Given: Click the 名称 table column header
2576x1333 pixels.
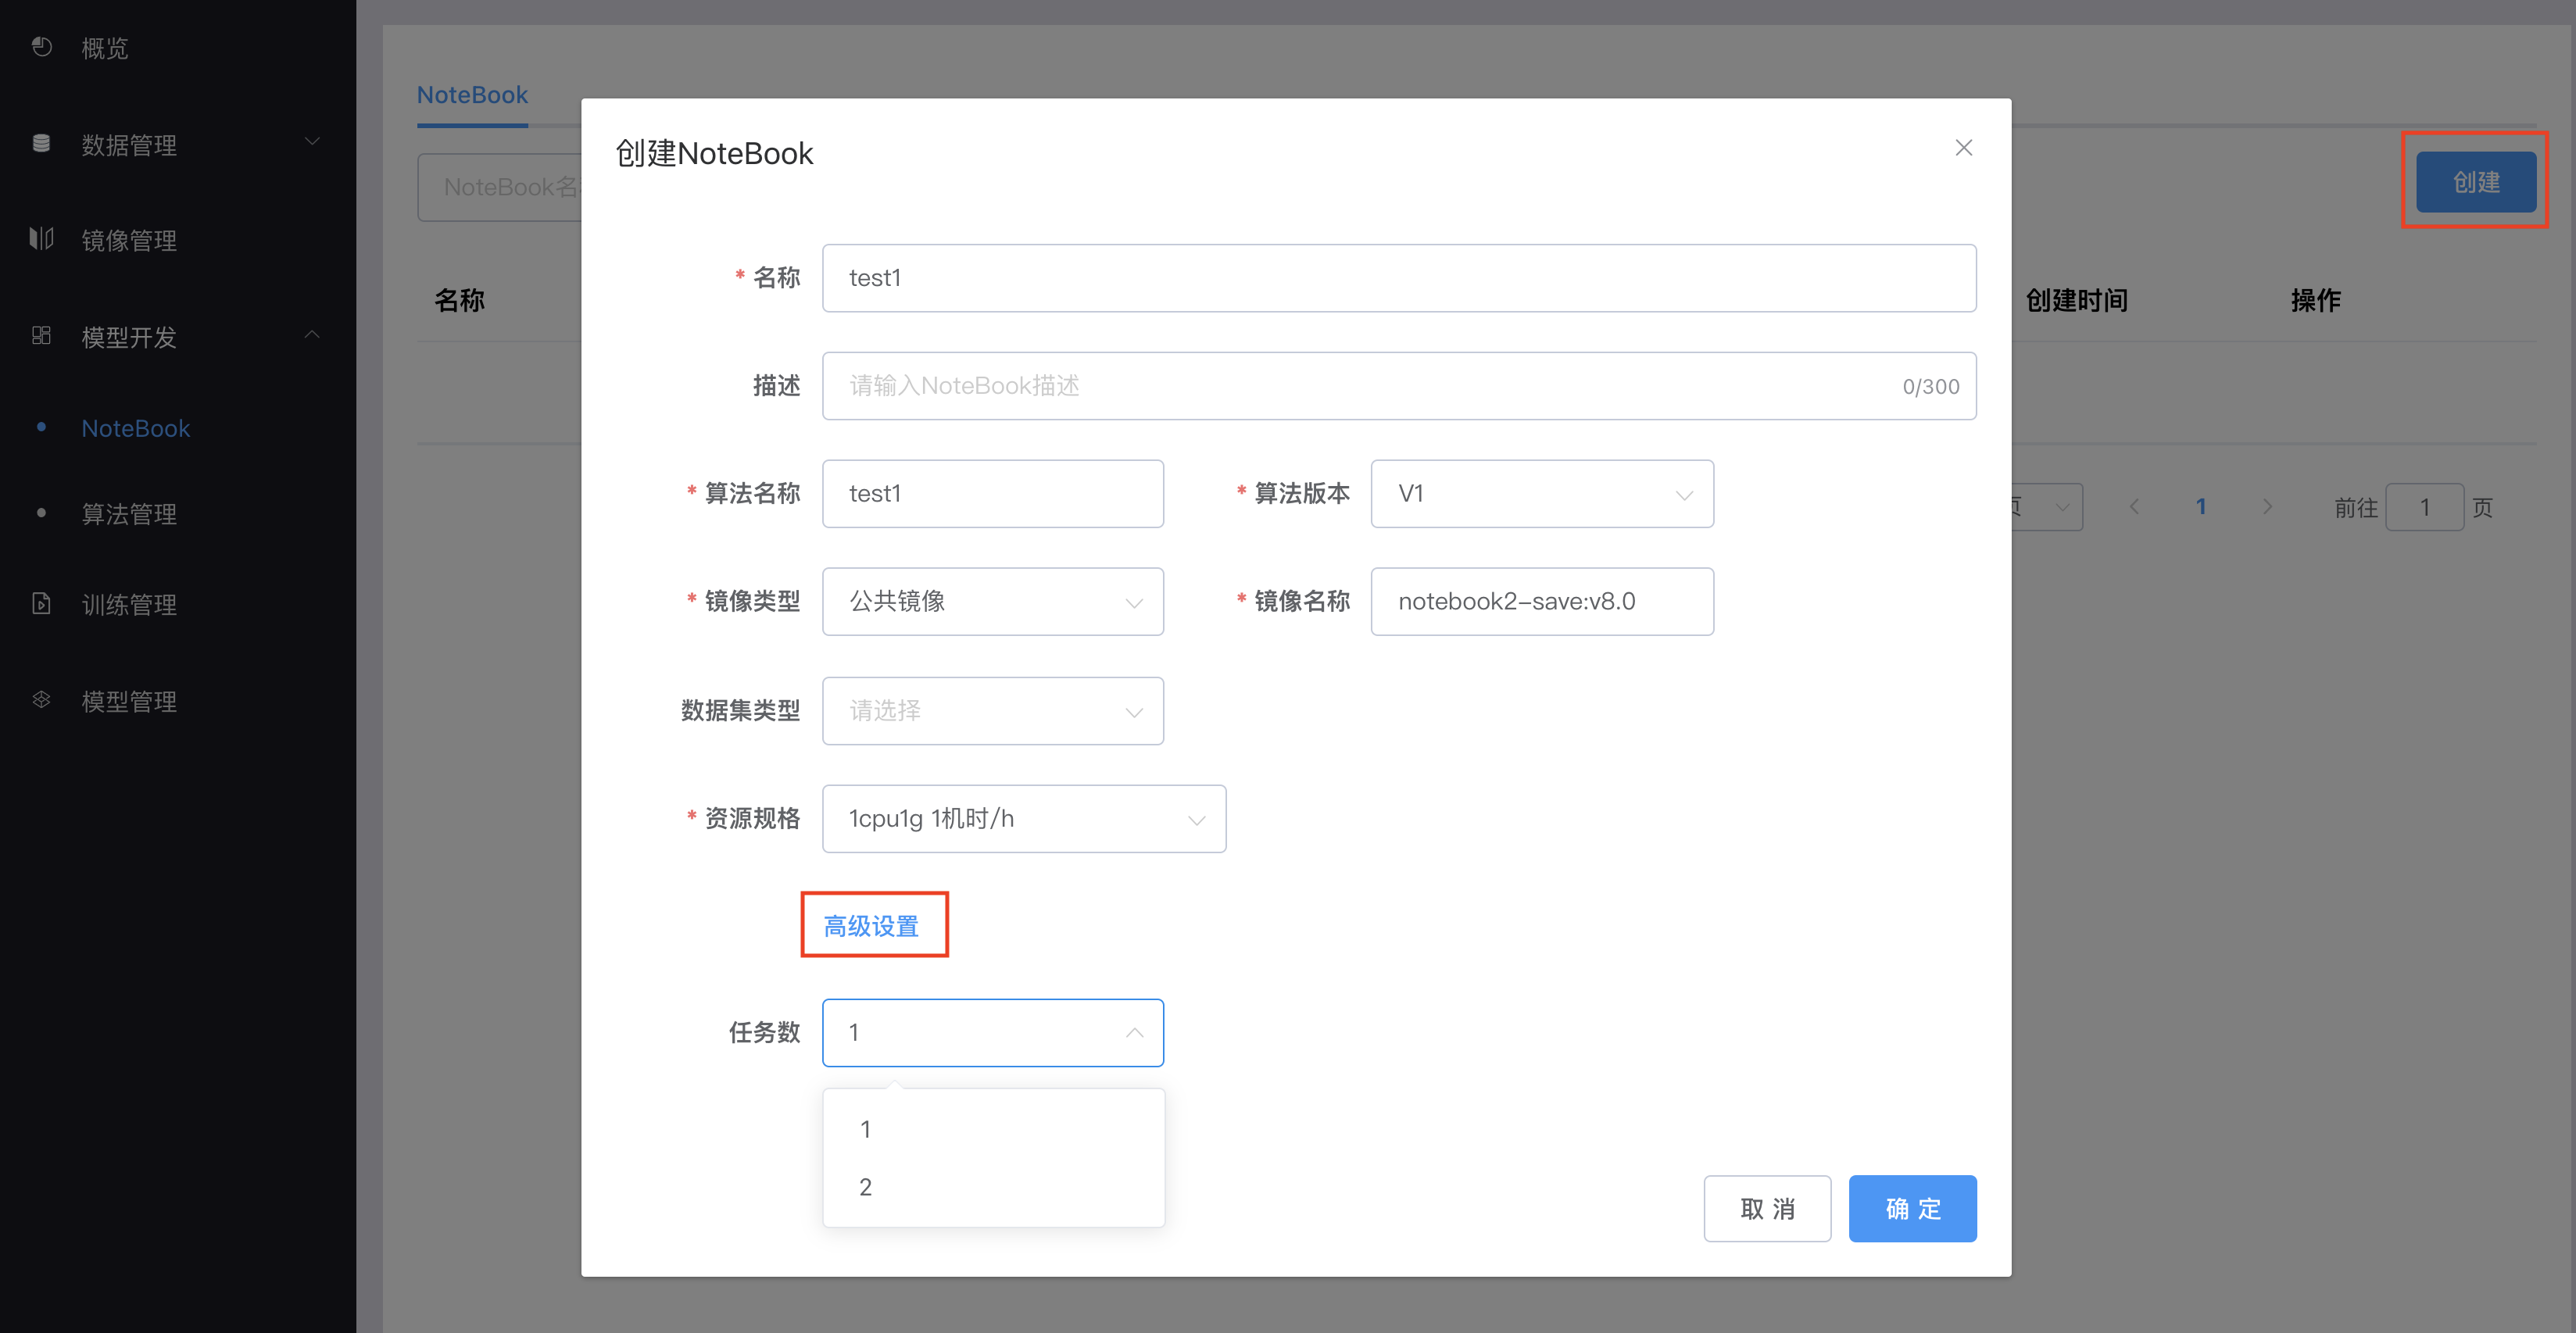Looking at the screenshot, I should pos(459,300).
